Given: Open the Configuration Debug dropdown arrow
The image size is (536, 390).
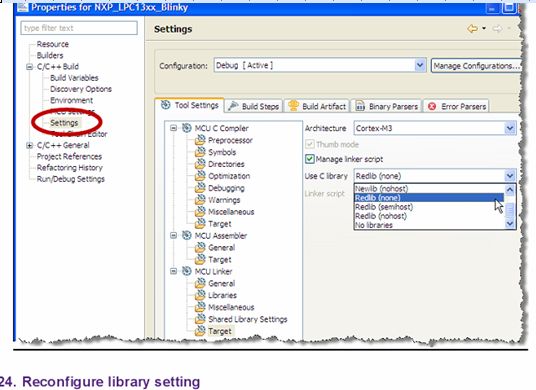Looking at the screenshot, I should coord(420,65).
